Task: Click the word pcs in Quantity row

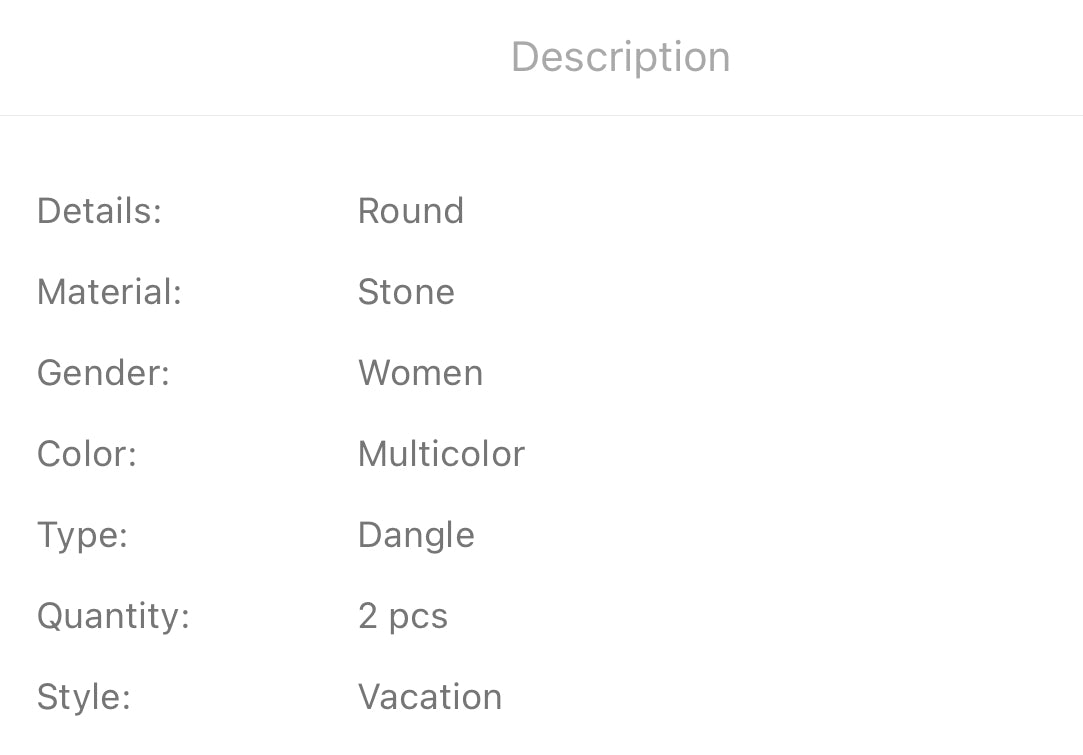Action: tap(418, 617)
